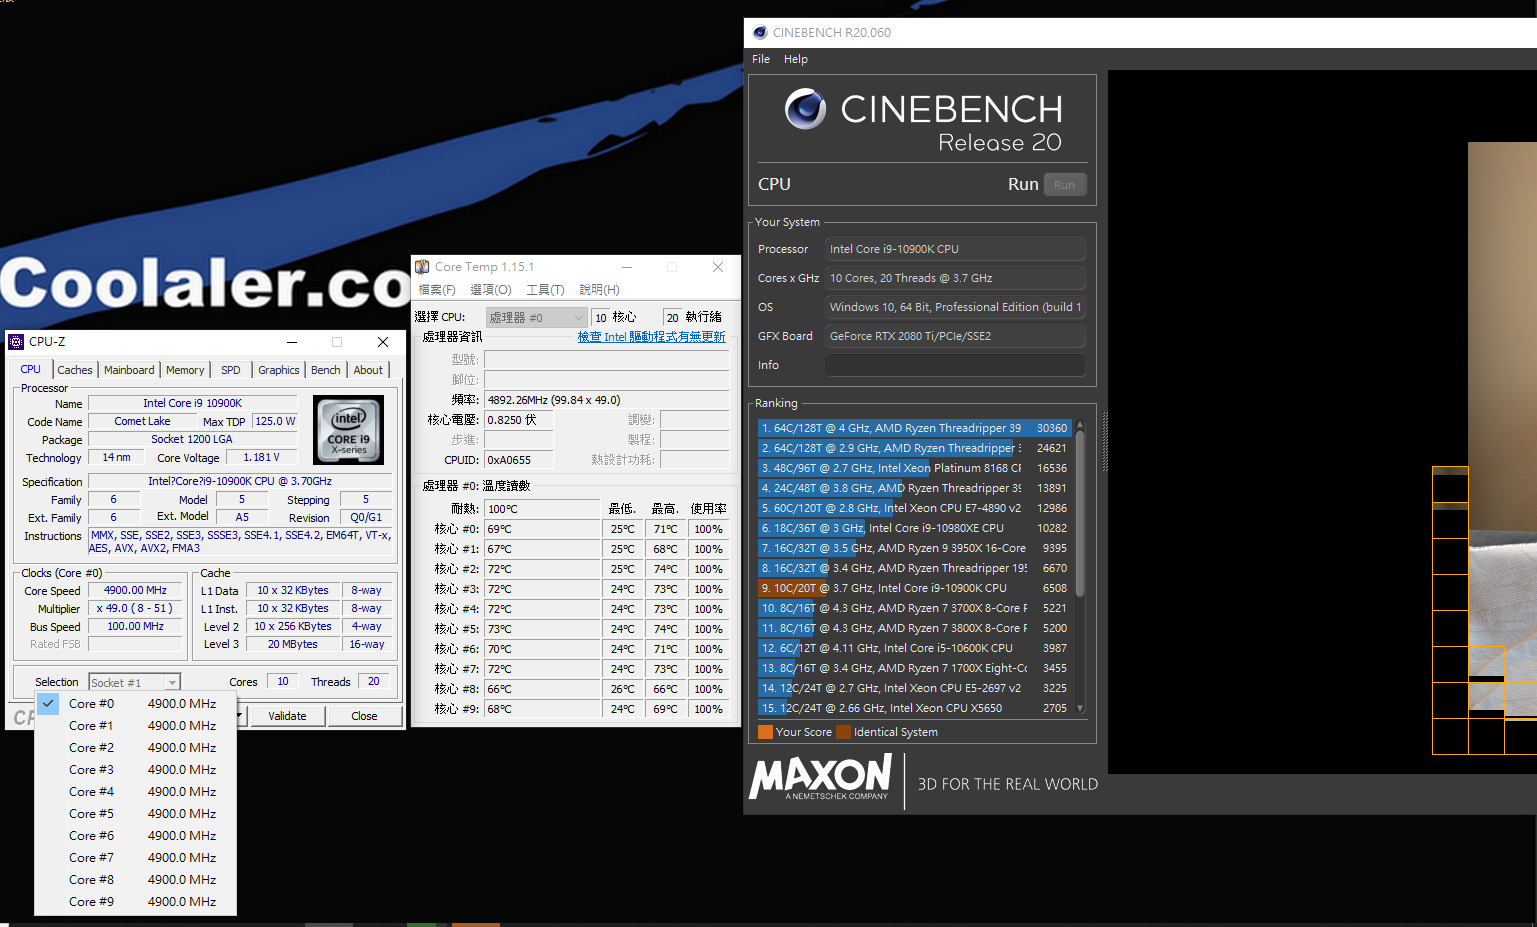Click the Info field in Cinebench
Image resolution: width=1537 pixels, height=927 pixels.
pos(955,365)
